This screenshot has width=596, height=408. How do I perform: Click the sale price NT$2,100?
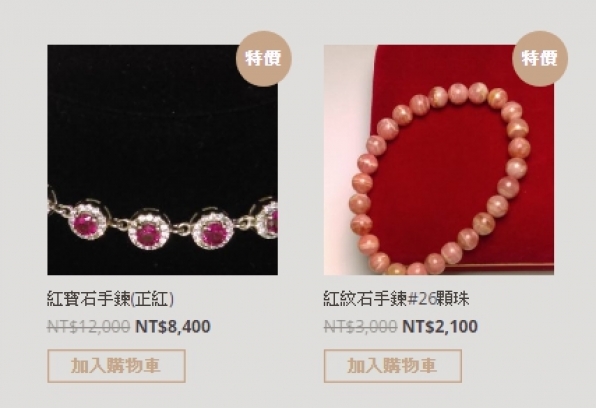click(x=440, y=327)
